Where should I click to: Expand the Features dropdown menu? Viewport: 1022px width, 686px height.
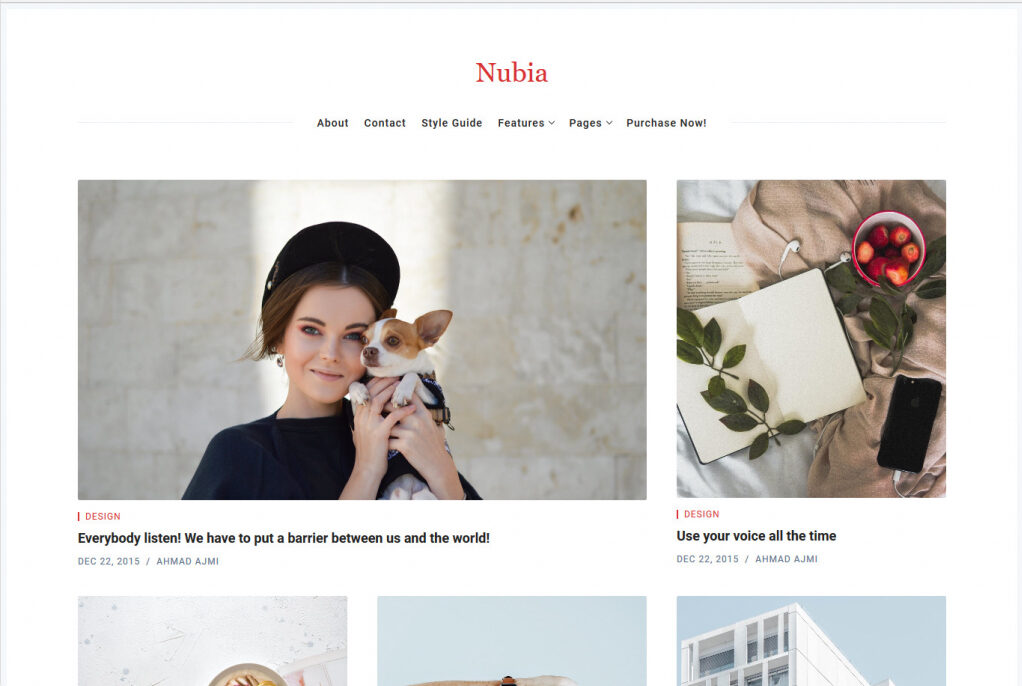click(x=526, y=123)
